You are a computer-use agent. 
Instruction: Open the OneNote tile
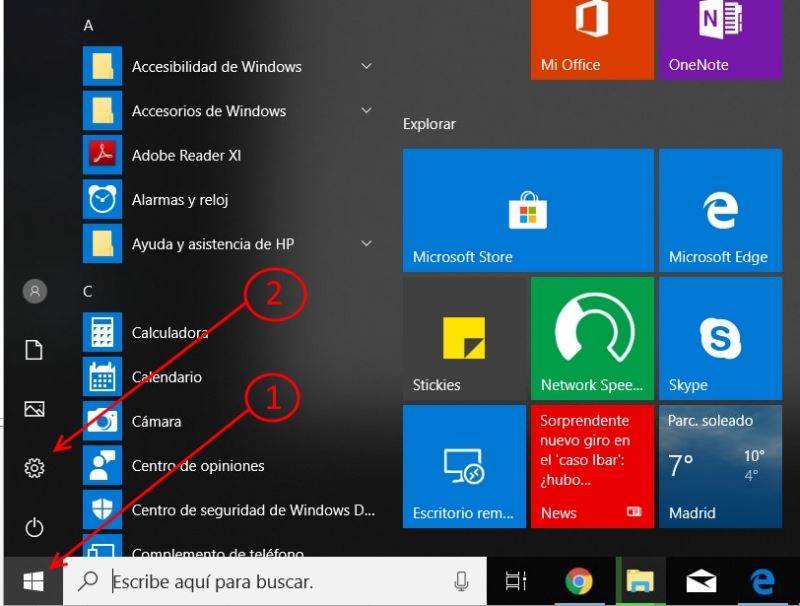pyautogui.click(x=720, y=40)
